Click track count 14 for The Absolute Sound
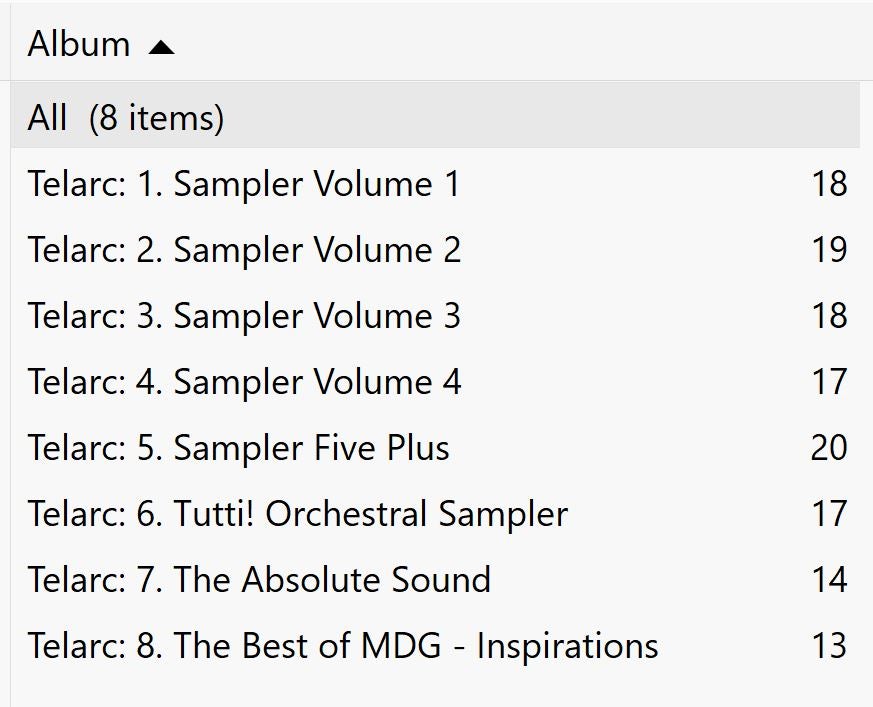This screenshot has height=707, width=873. [829, 580]
